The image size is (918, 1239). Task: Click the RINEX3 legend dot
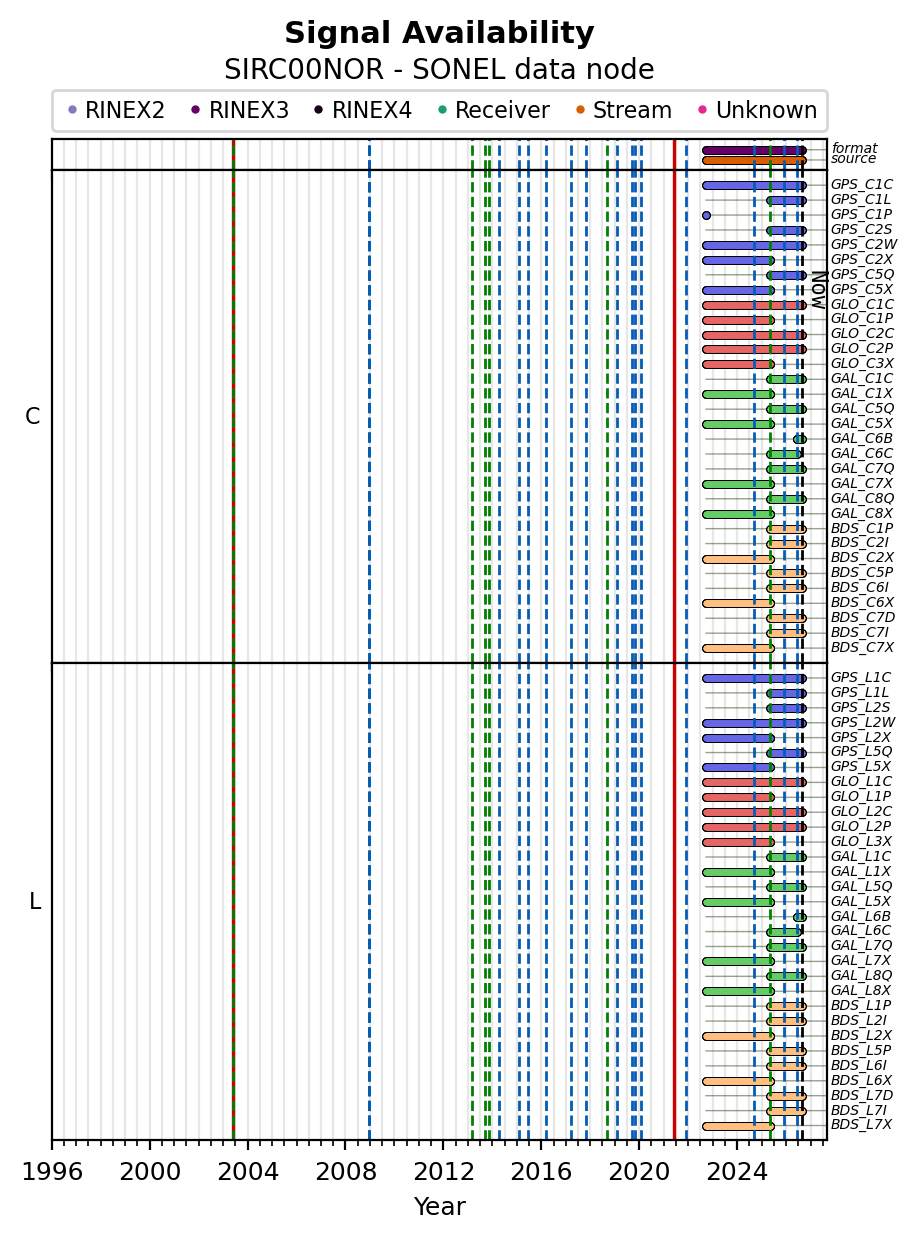tap(195, 110)
